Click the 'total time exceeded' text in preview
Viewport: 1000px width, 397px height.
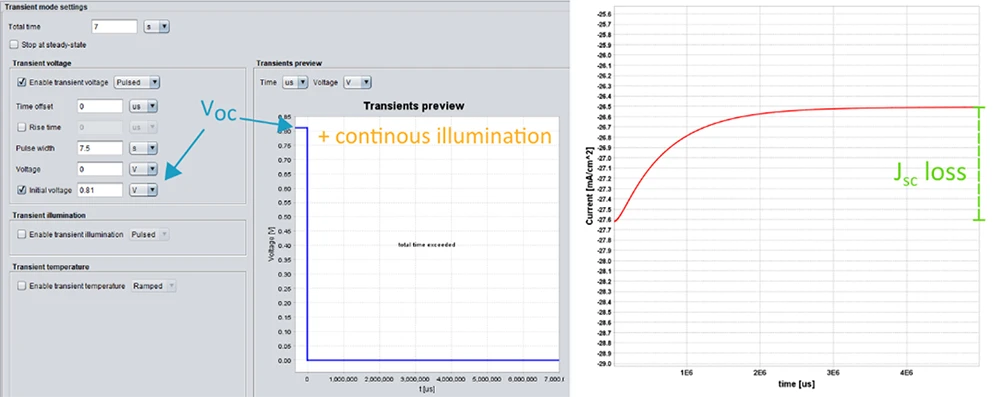point(426,245)
